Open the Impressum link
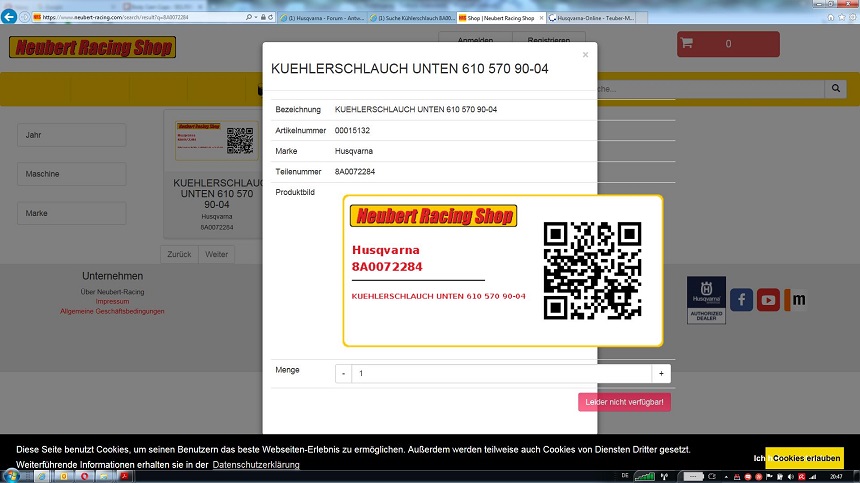The width and height of the screenshot is (860, 483). point(112,302)
